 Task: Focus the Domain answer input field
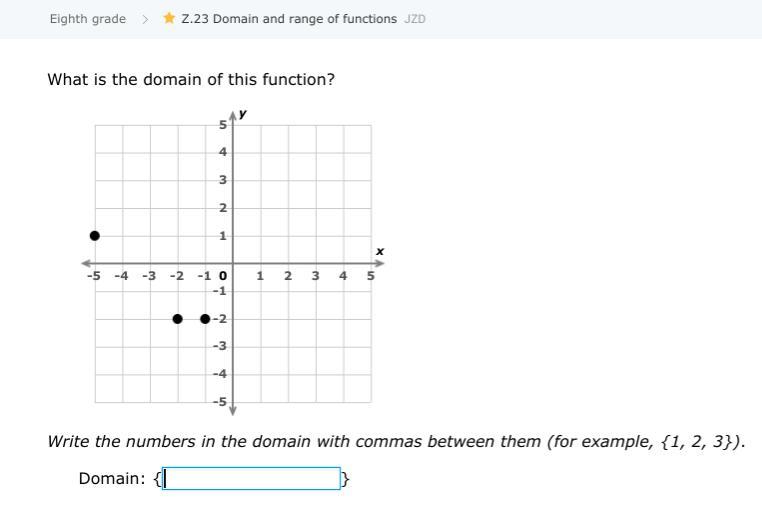click(x=252, y=479)
